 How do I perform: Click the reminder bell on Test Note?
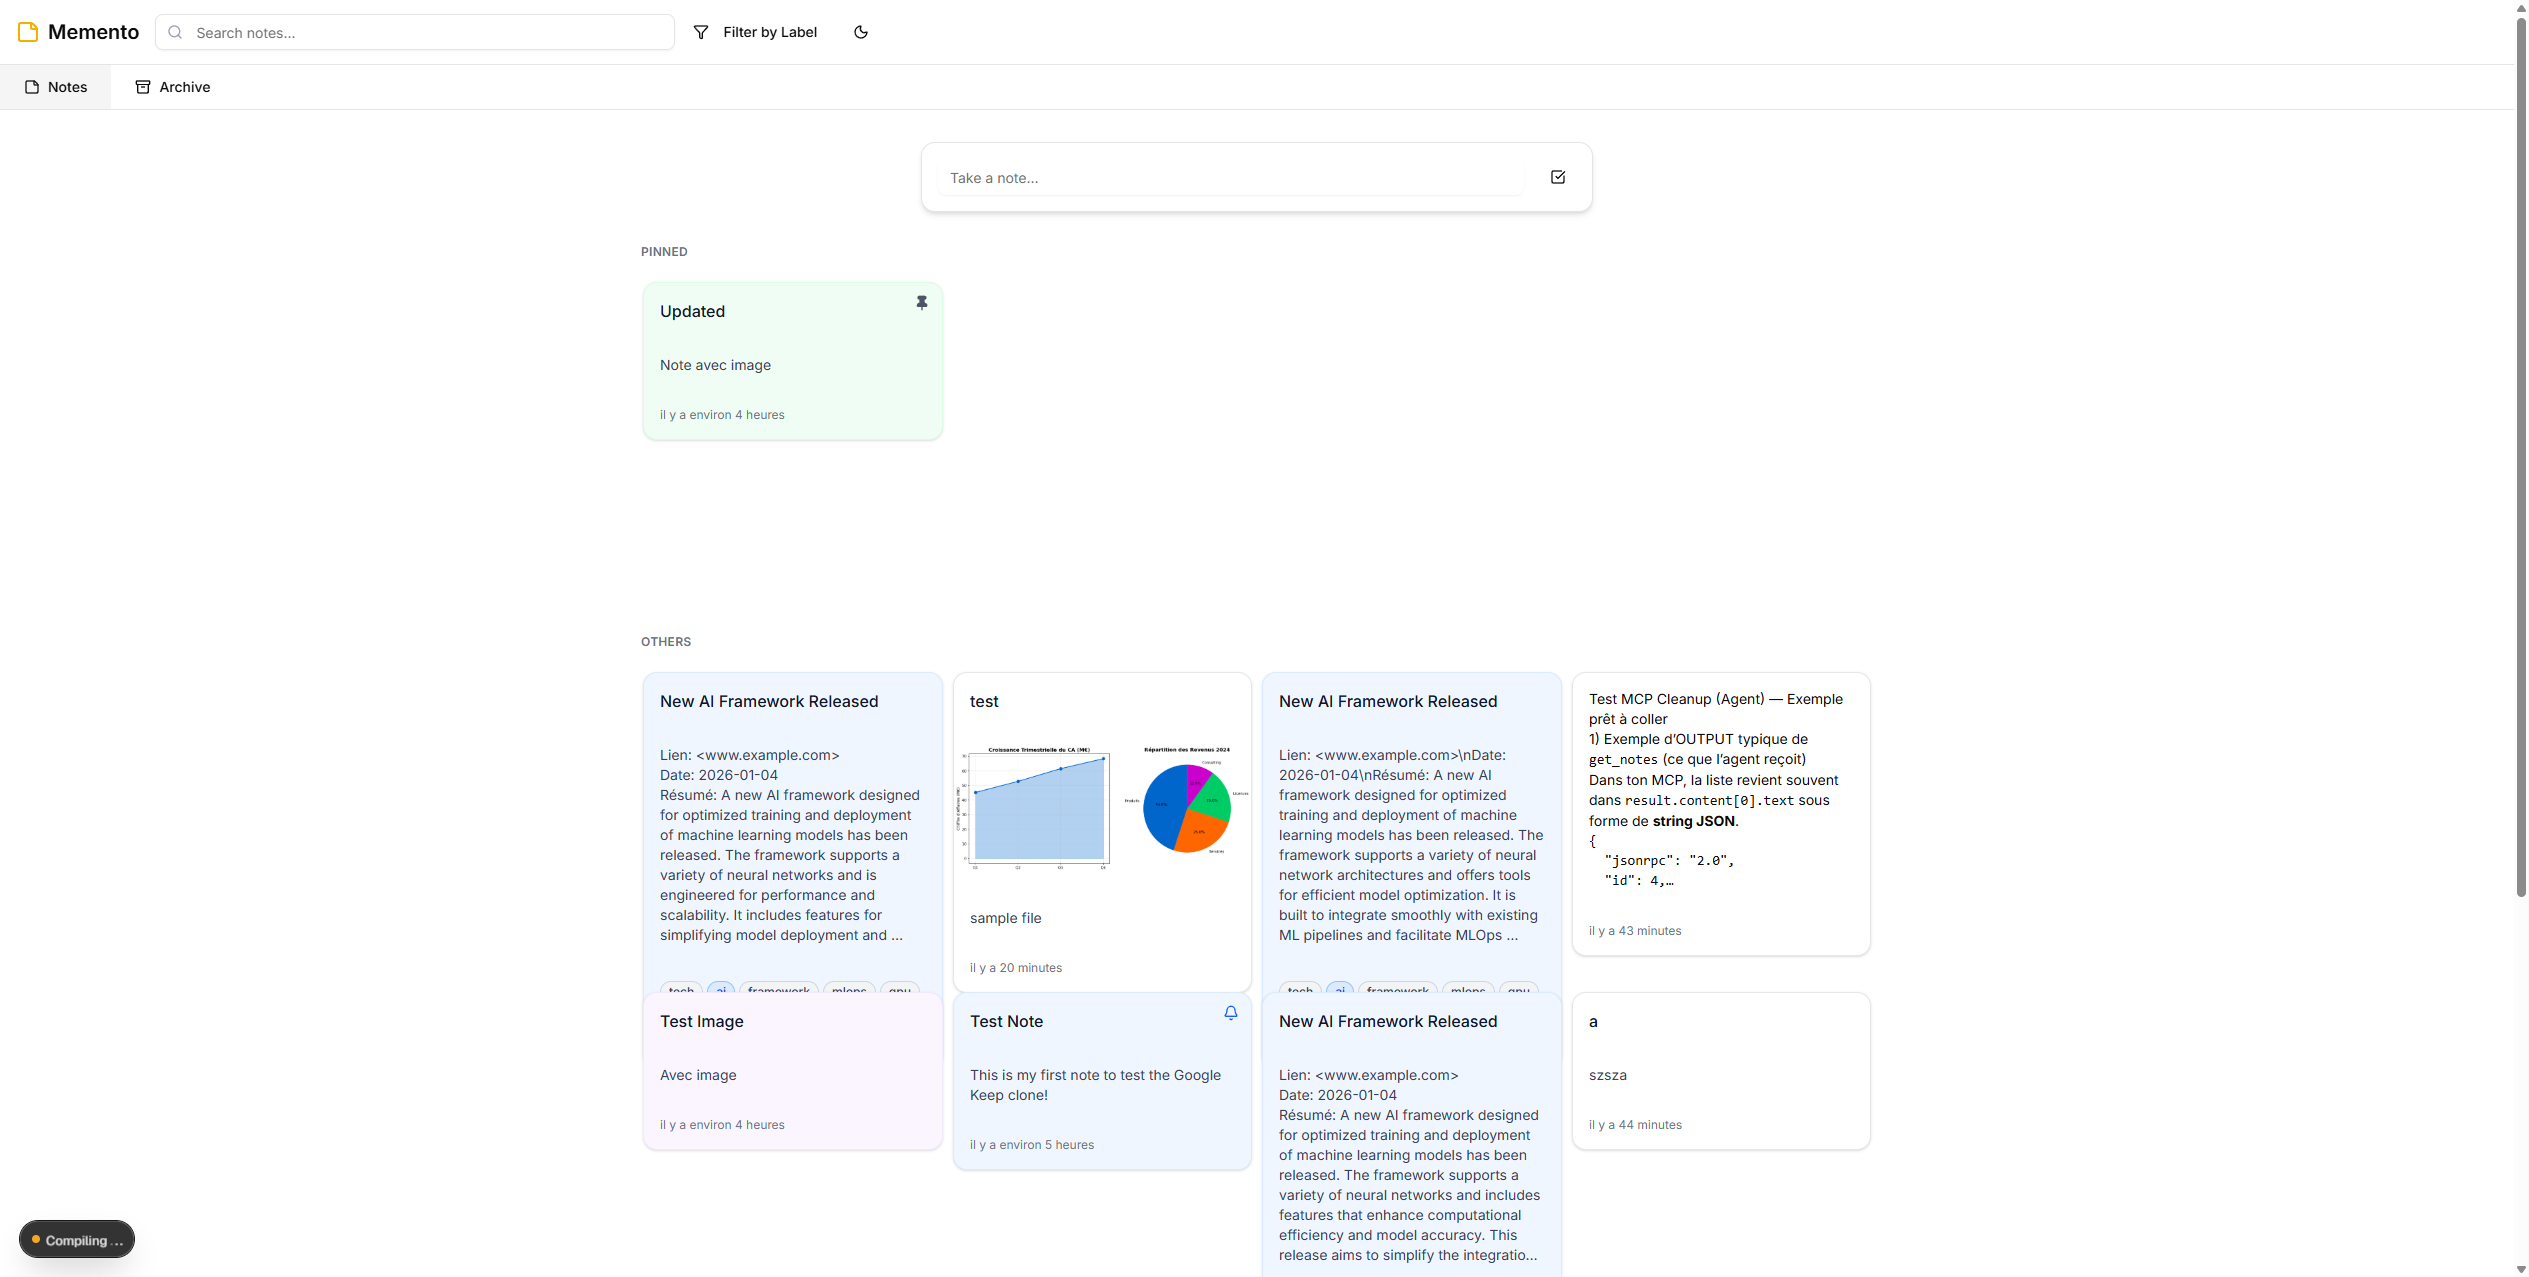pos(1230,1013)
